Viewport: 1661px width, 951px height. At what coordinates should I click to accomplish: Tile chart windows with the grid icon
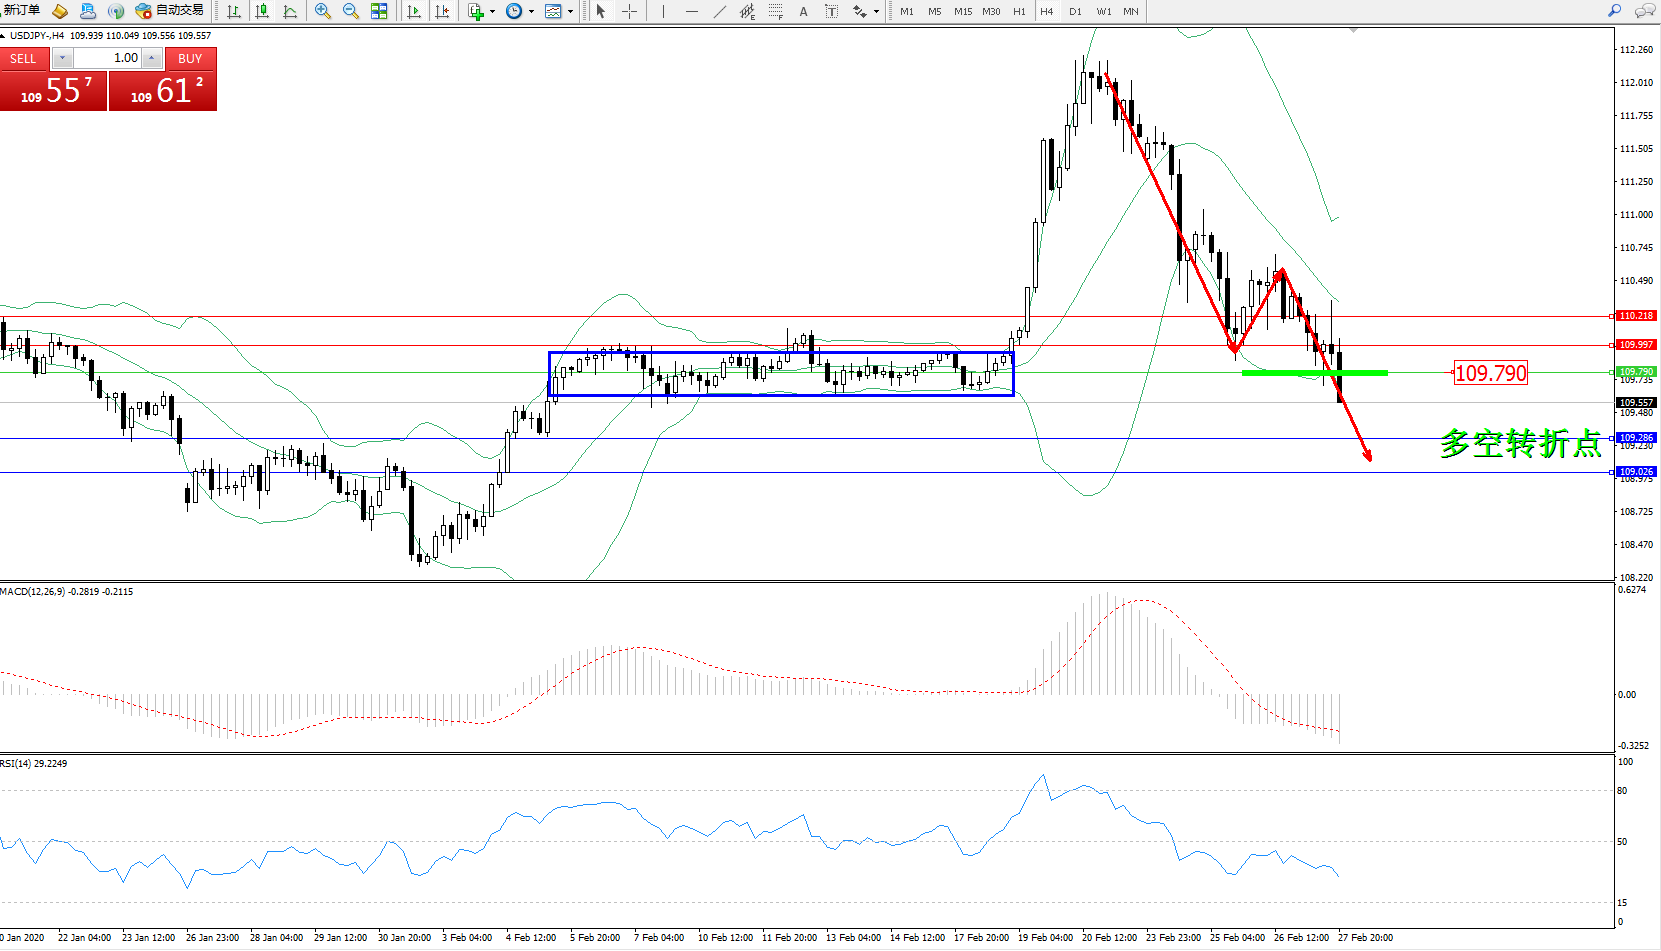point(379,11)
